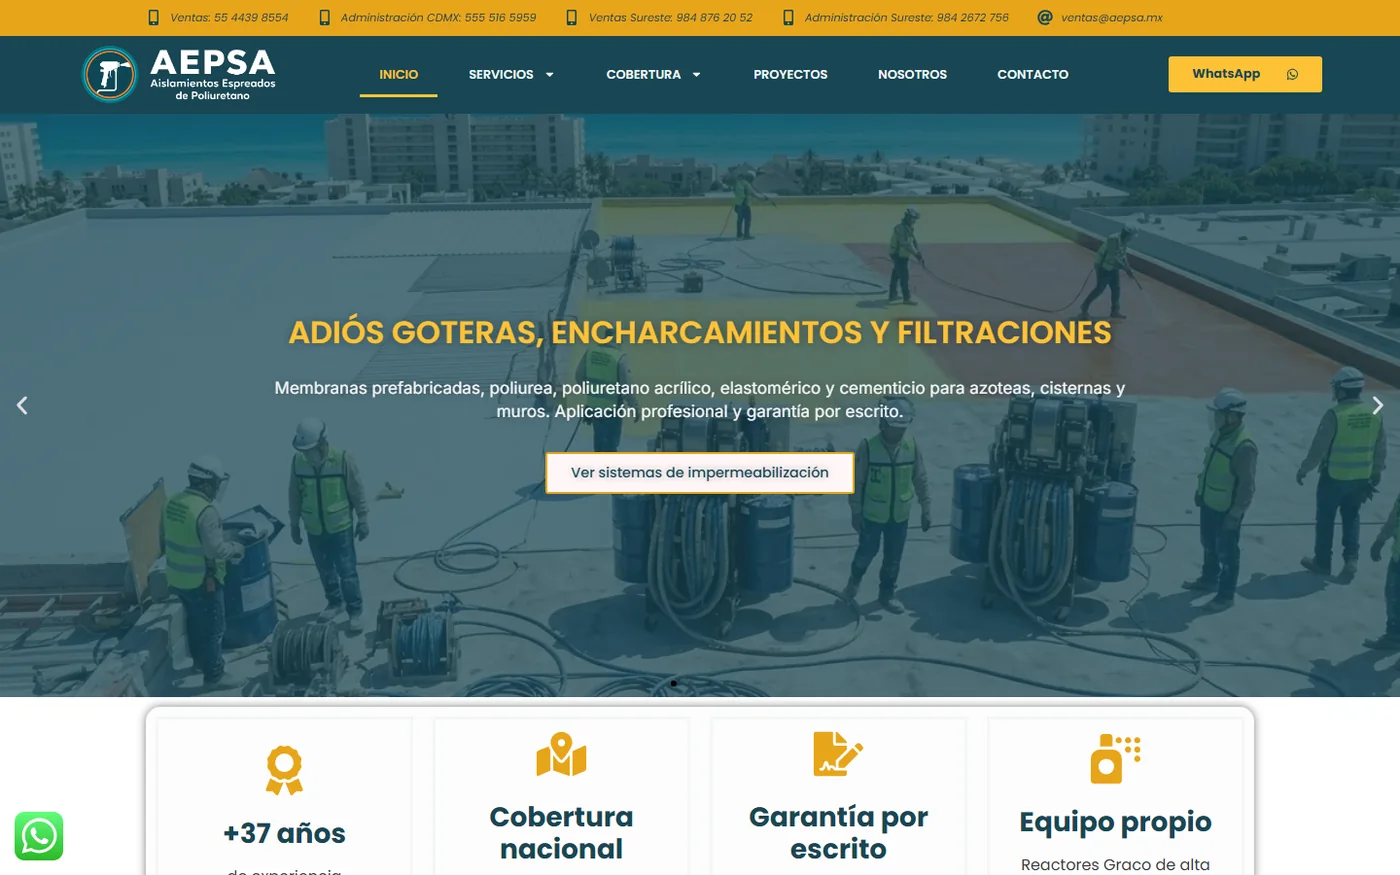Click the map pin icon above Cobertura nacional

click(561, 755)
